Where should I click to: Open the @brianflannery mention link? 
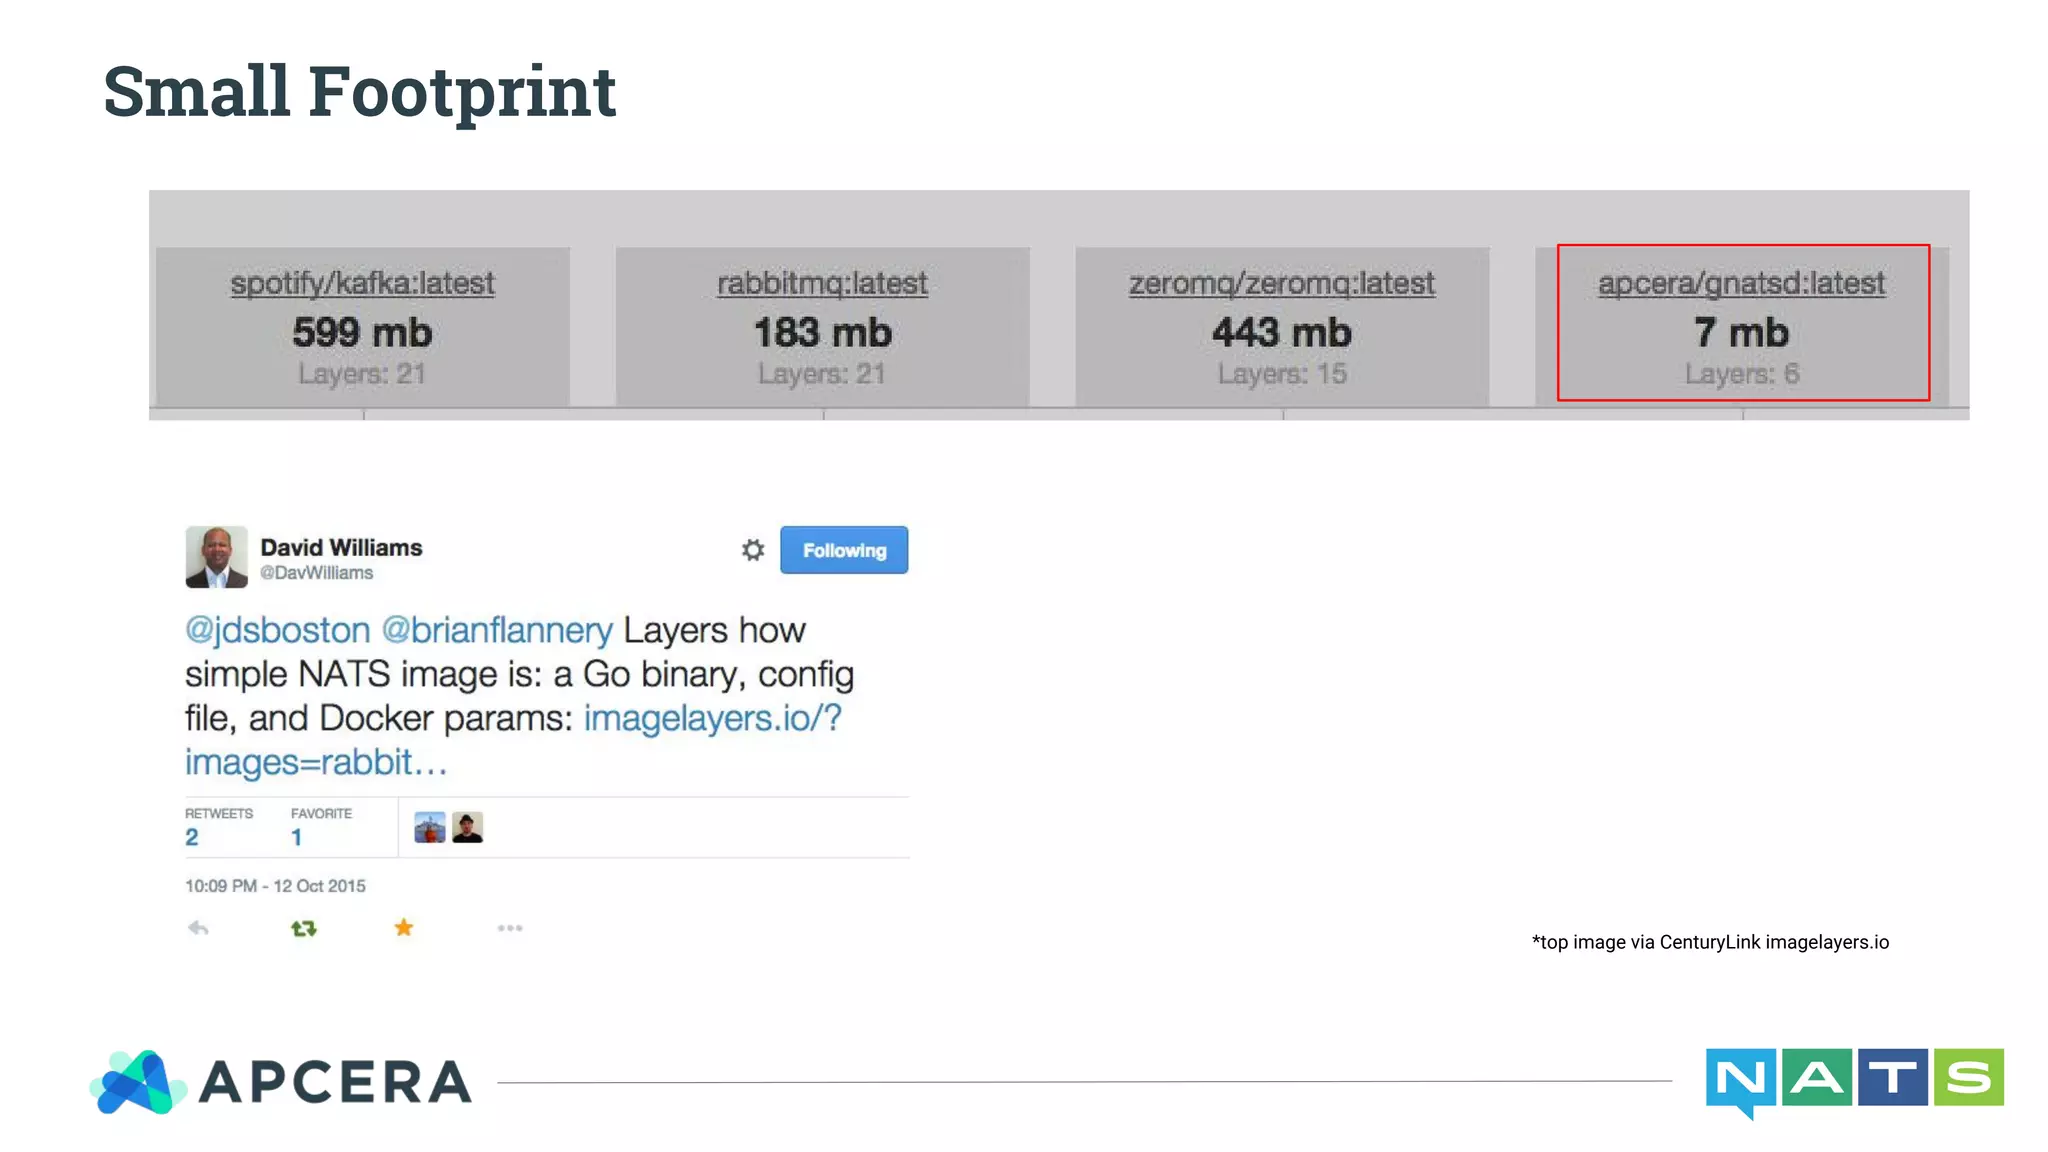[497, 630]
